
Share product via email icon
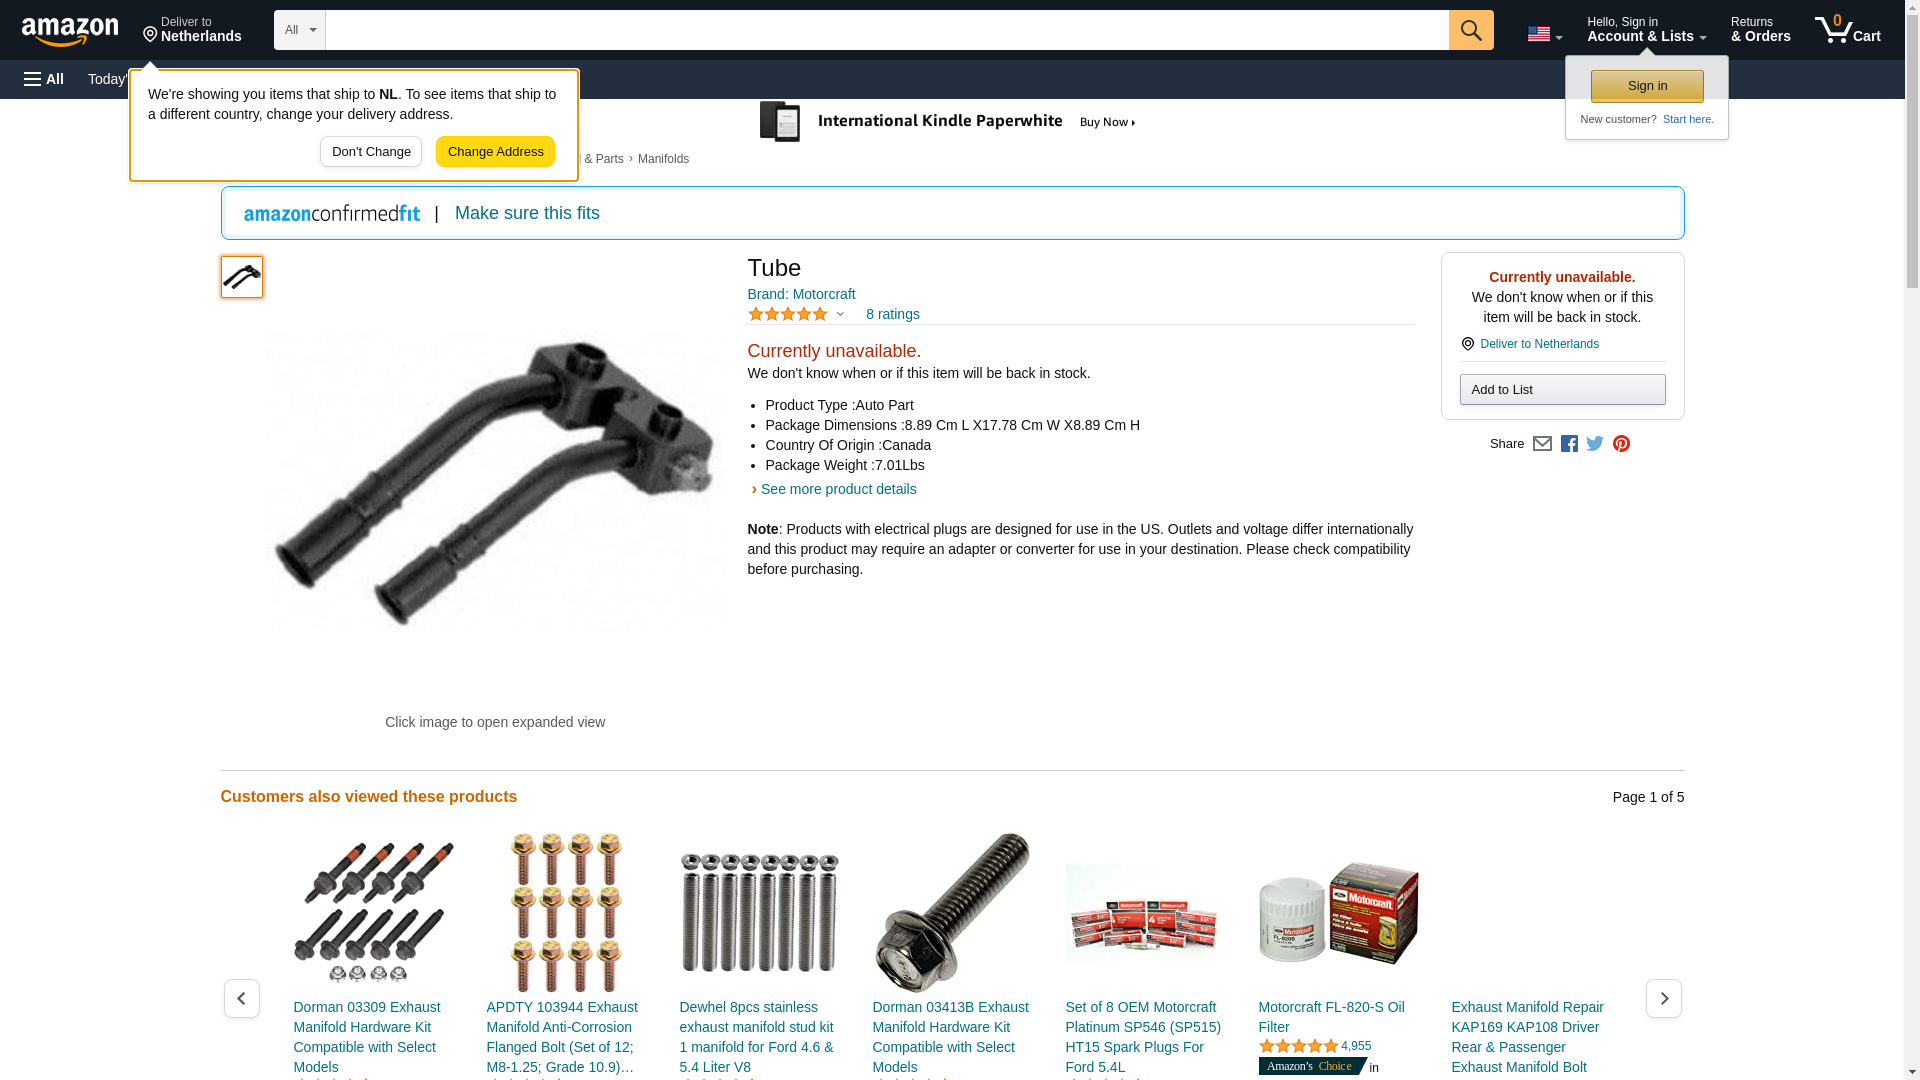1542,444
